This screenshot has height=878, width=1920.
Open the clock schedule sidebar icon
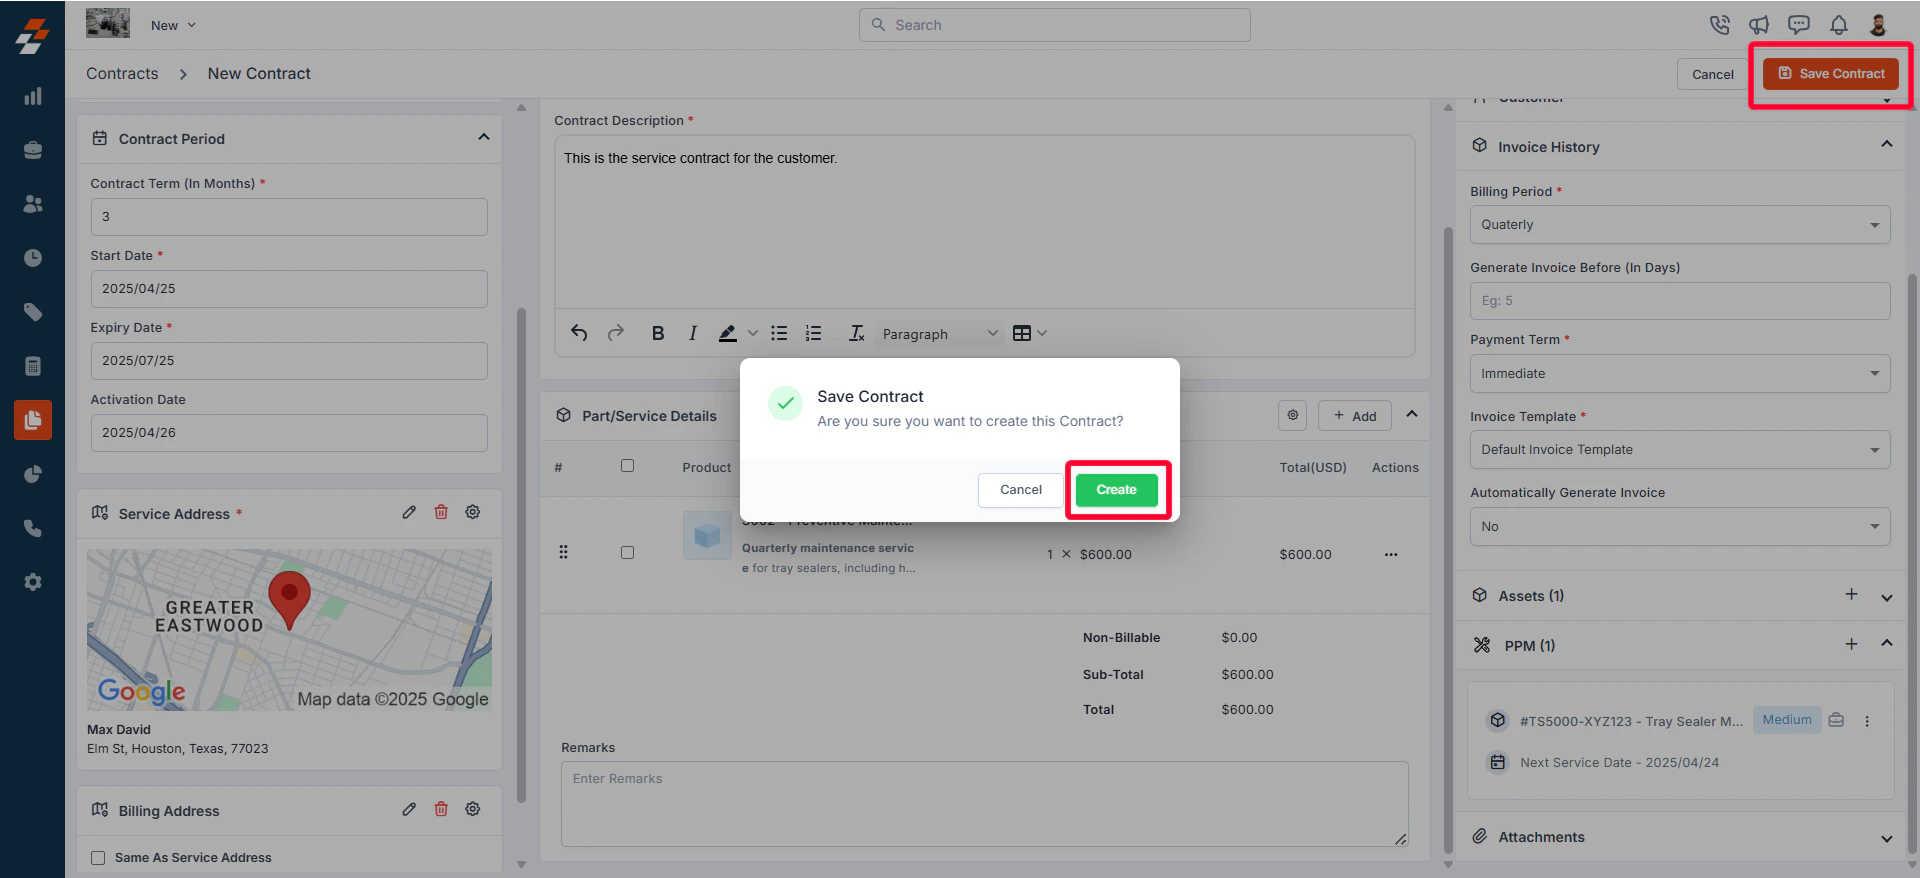click(x=33, y=258)
